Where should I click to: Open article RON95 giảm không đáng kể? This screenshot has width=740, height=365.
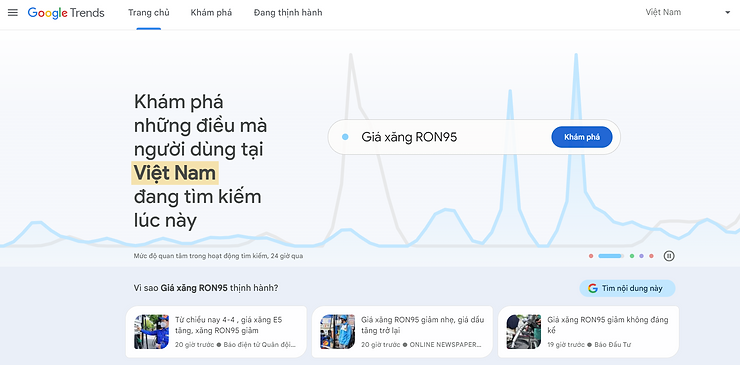[x=589, y=332]
